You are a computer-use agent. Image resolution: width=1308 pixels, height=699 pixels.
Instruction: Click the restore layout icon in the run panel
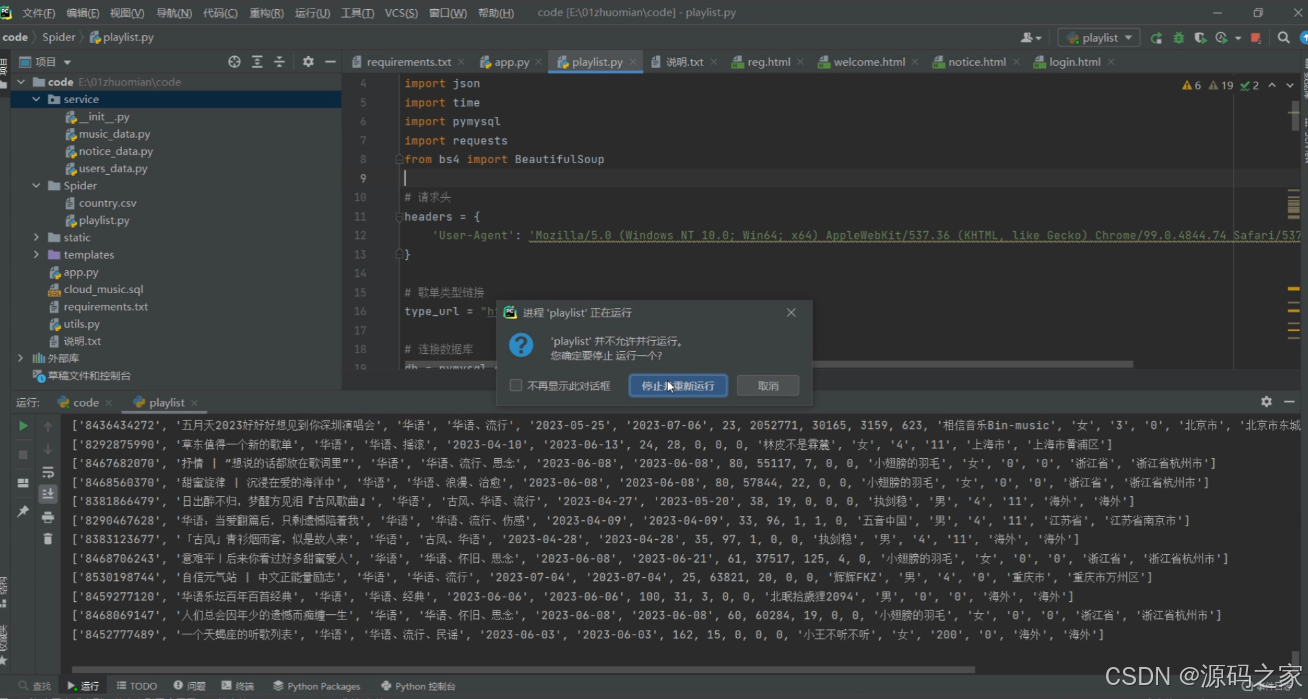(23, 483)
